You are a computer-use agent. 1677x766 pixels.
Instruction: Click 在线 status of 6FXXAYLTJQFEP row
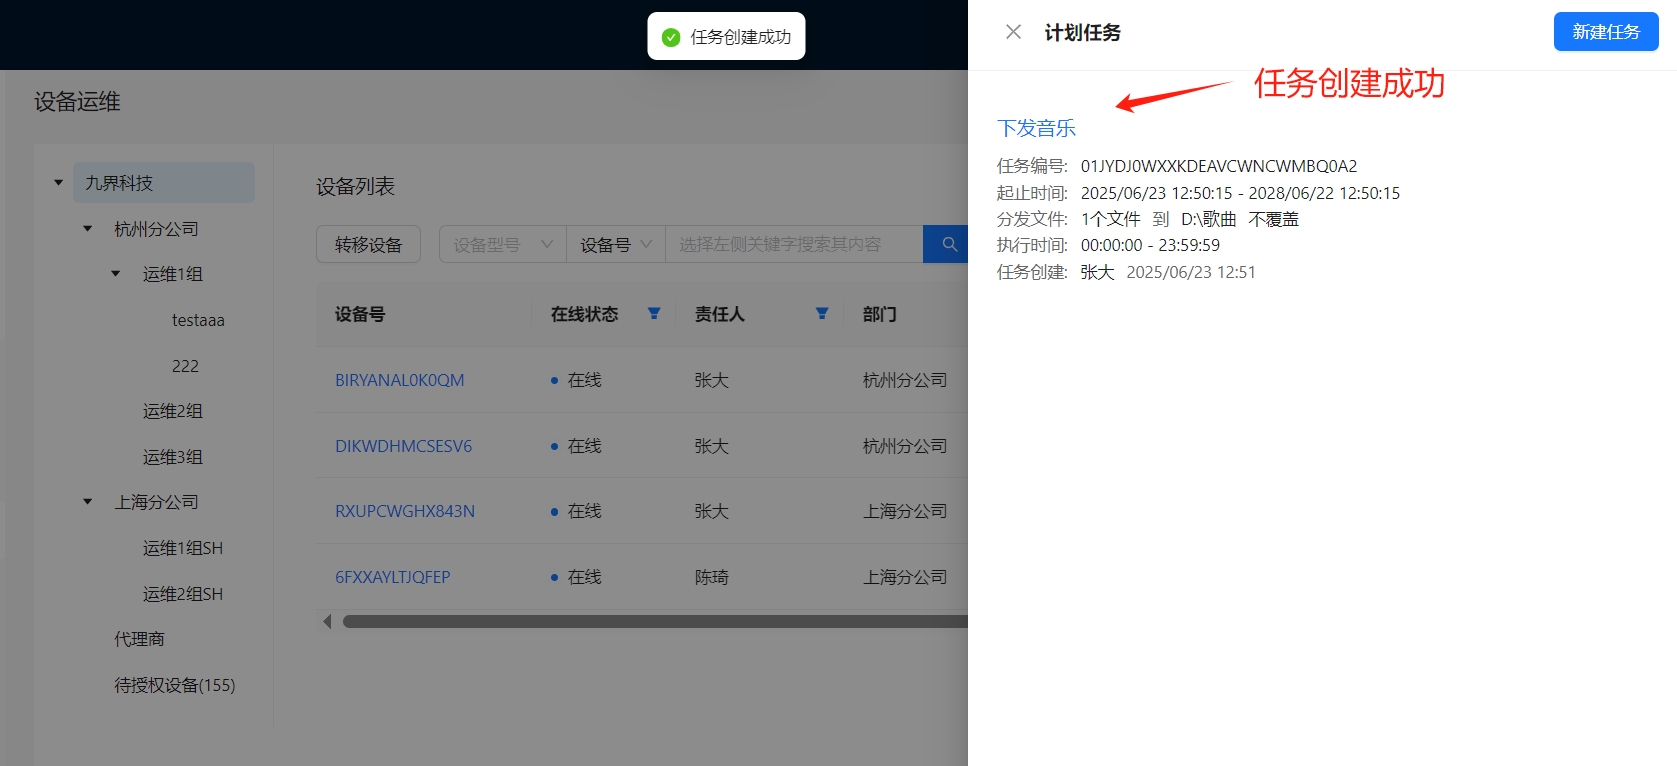584,577
